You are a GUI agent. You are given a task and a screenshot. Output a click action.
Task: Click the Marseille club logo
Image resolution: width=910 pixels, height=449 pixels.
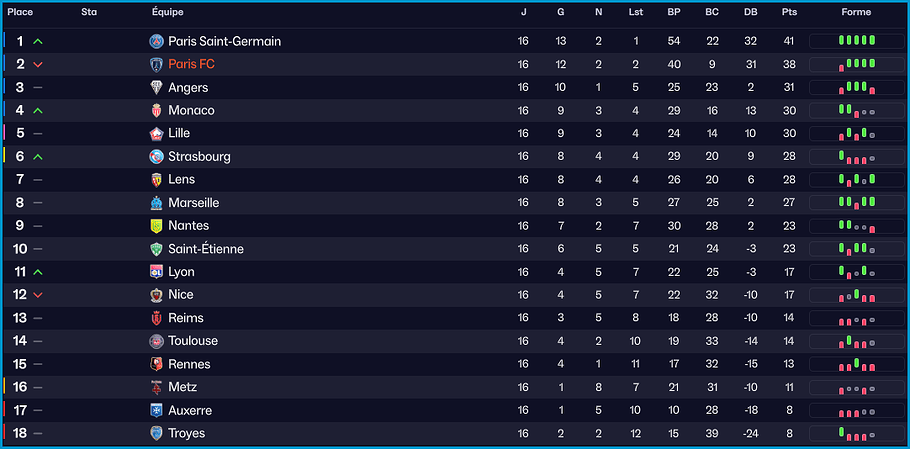pyautogui.click(x=156, y=203)
